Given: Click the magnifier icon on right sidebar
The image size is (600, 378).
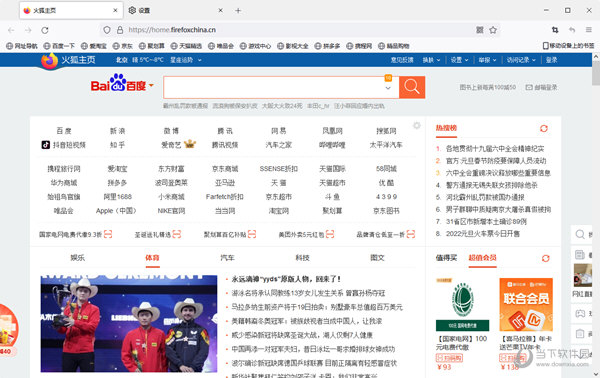Looking at the screenshot, I should 580,234.
